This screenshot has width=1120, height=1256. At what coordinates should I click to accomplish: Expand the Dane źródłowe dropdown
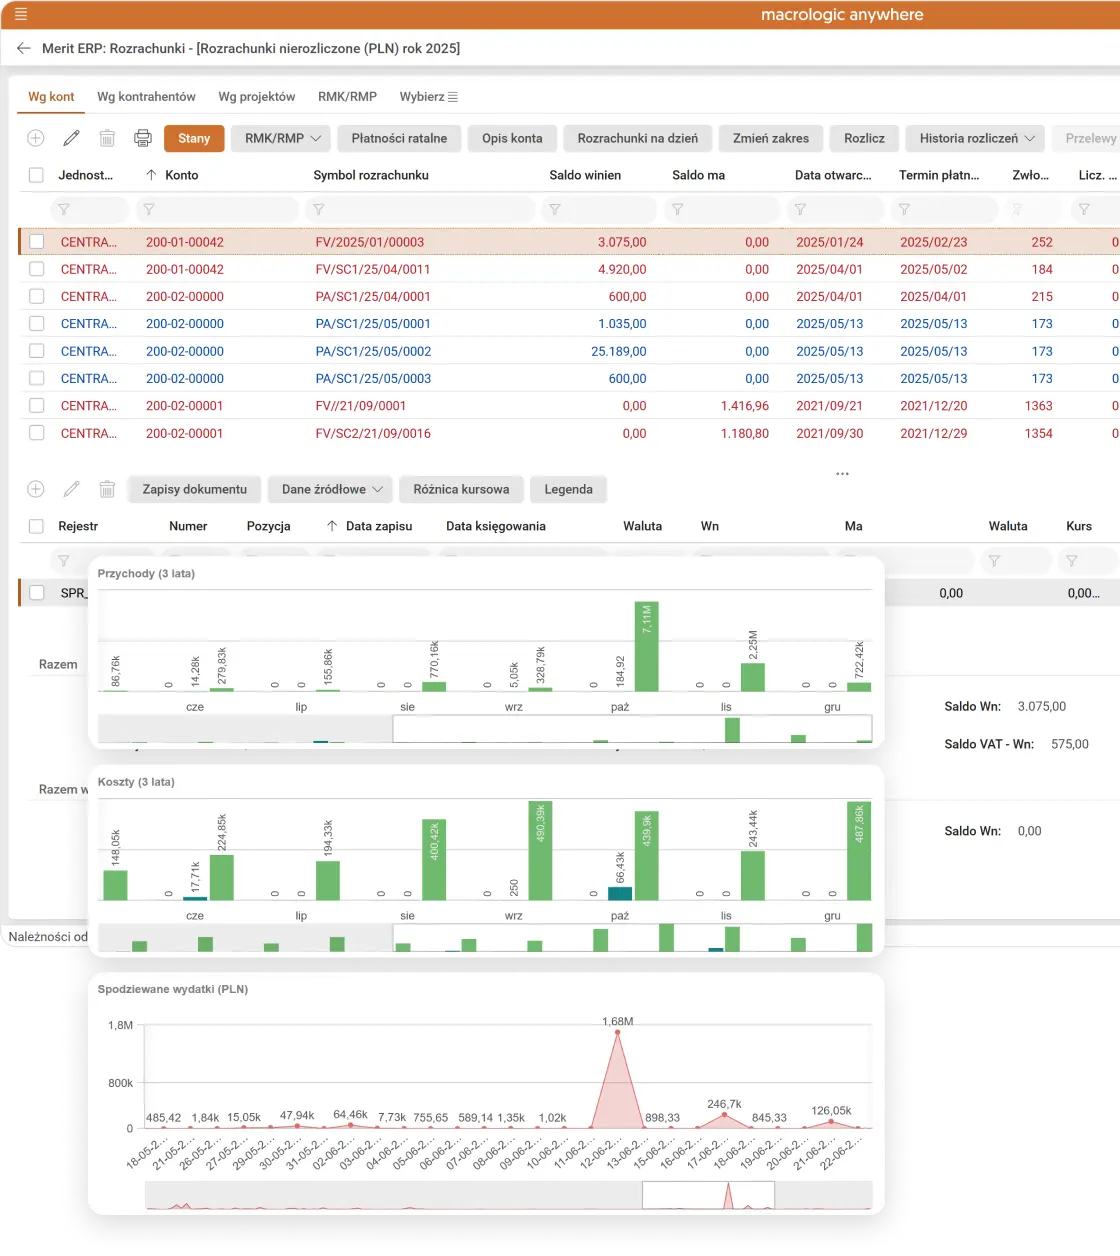(332, 489)
